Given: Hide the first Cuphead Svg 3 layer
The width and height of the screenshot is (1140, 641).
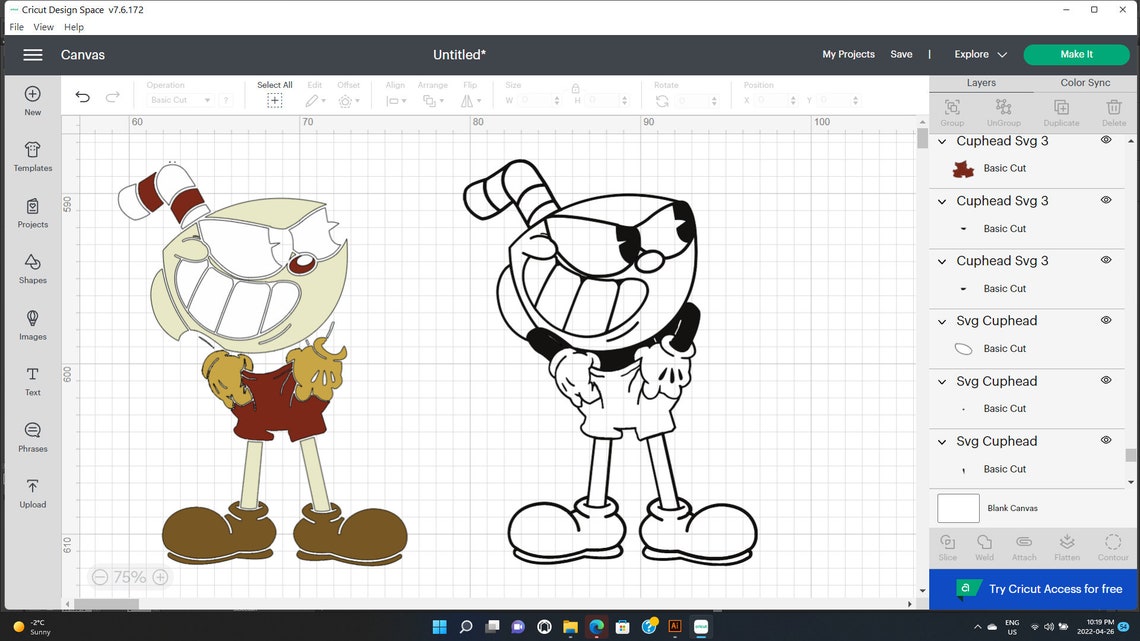Looking at the screenshot, I should (1106, 140).
